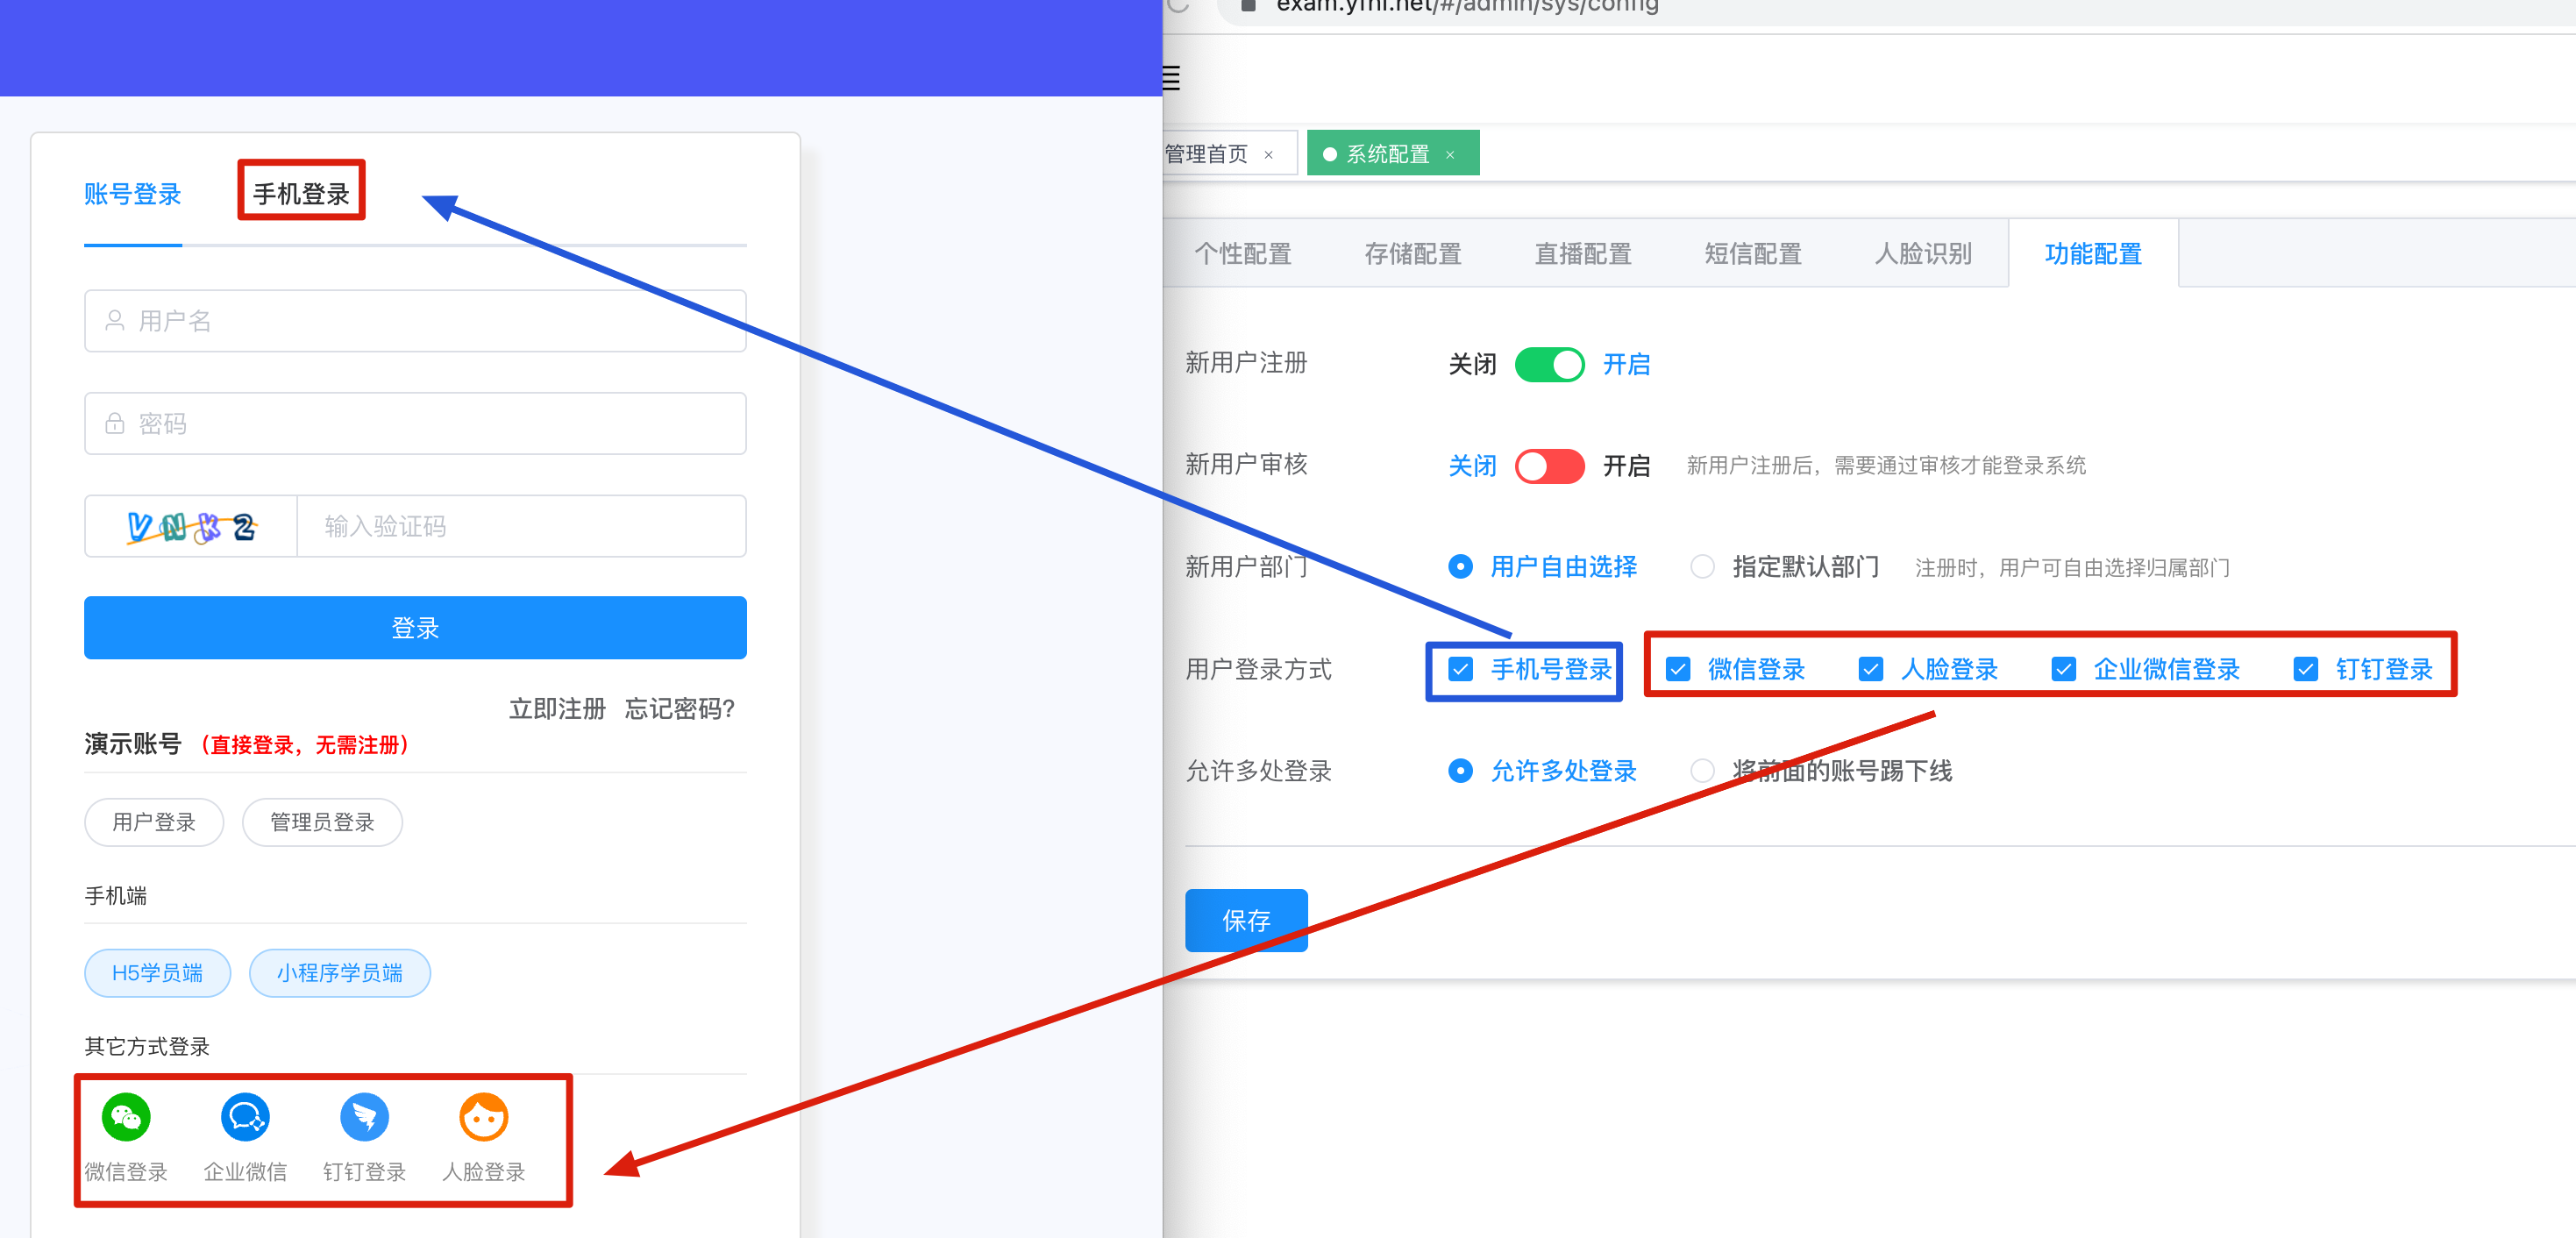Open the 存储配置 tab
Viewport: 2576px width, 1238px height.
tap(1413, 254)
